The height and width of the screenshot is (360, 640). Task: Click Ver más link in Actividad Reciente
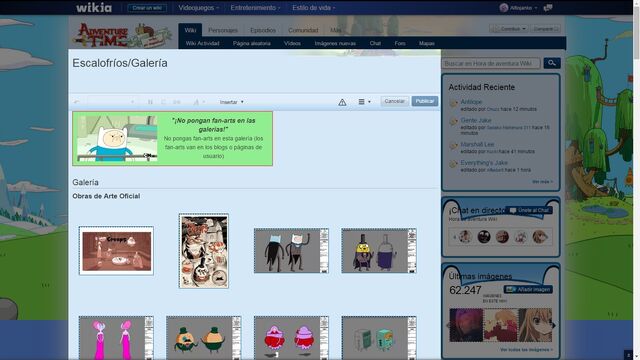coord(542,182)
